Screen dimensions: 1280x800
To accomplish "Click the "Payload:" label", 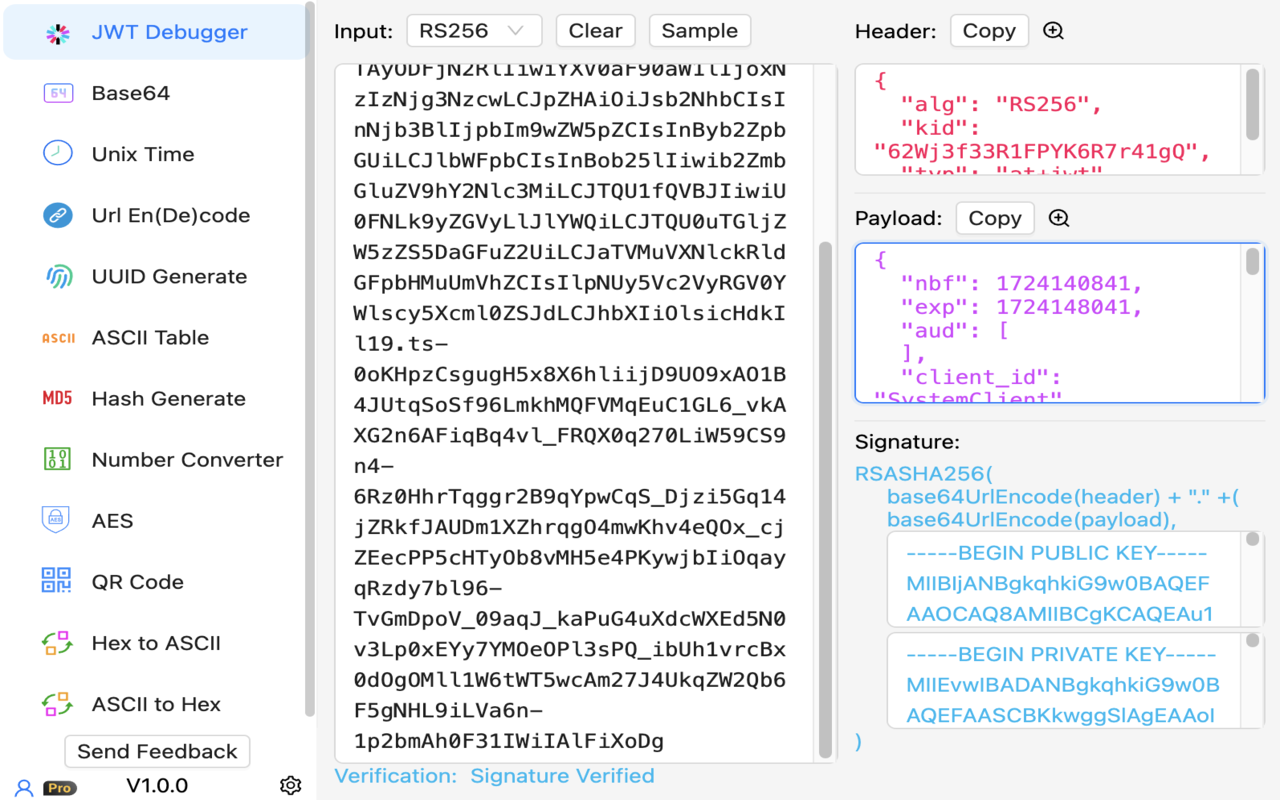I will 899,218.
